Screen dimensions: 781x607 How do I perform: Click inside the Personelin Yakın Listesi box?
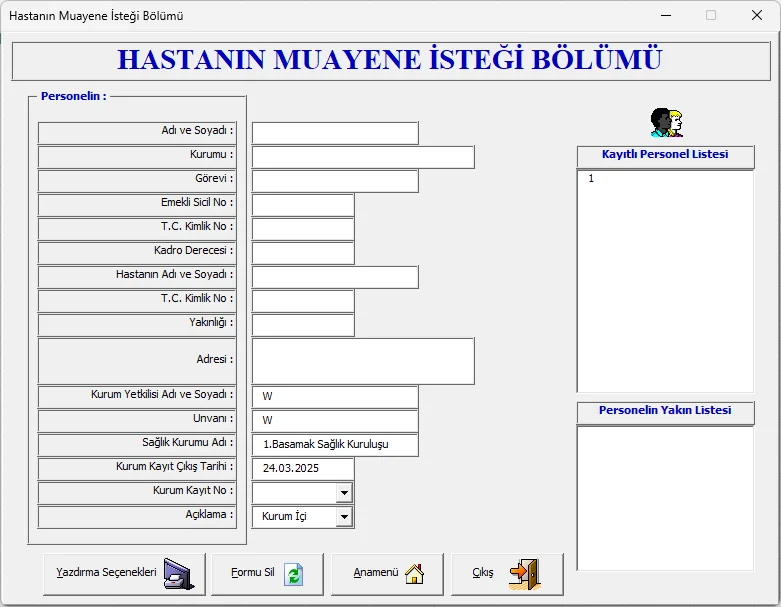tap(664, 497)
